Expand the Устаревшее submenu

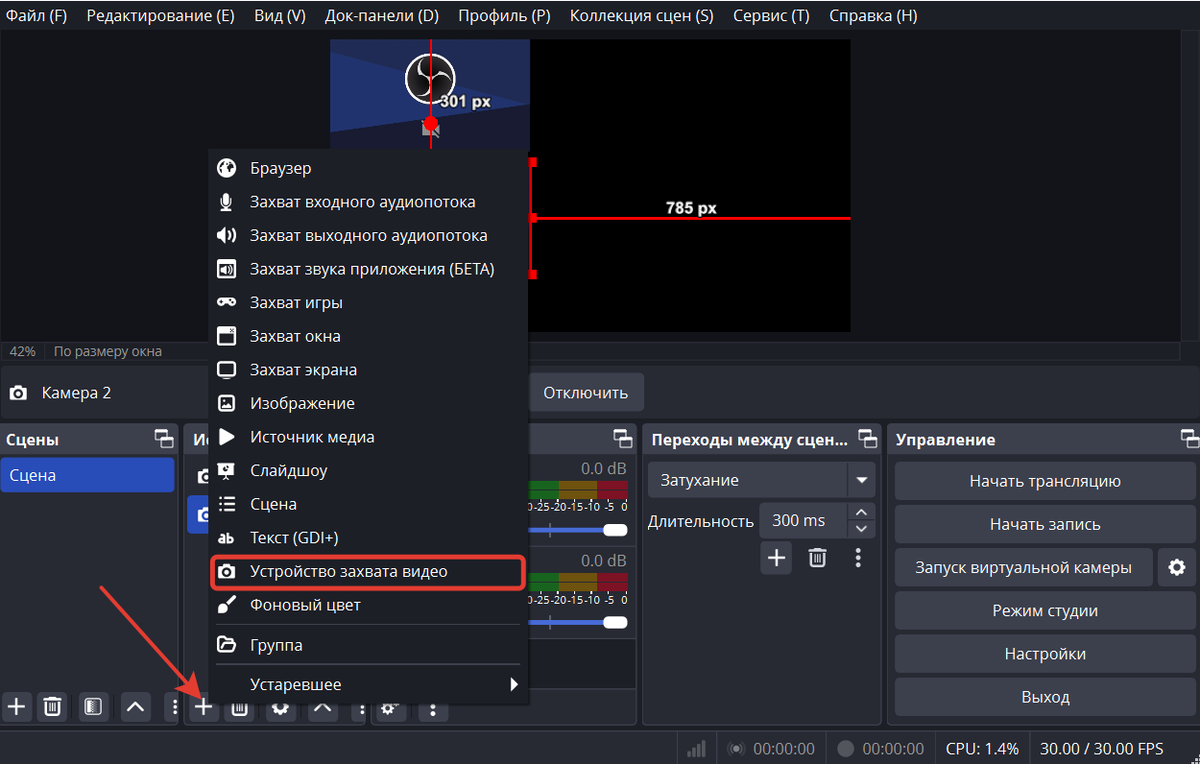point(368,685)
